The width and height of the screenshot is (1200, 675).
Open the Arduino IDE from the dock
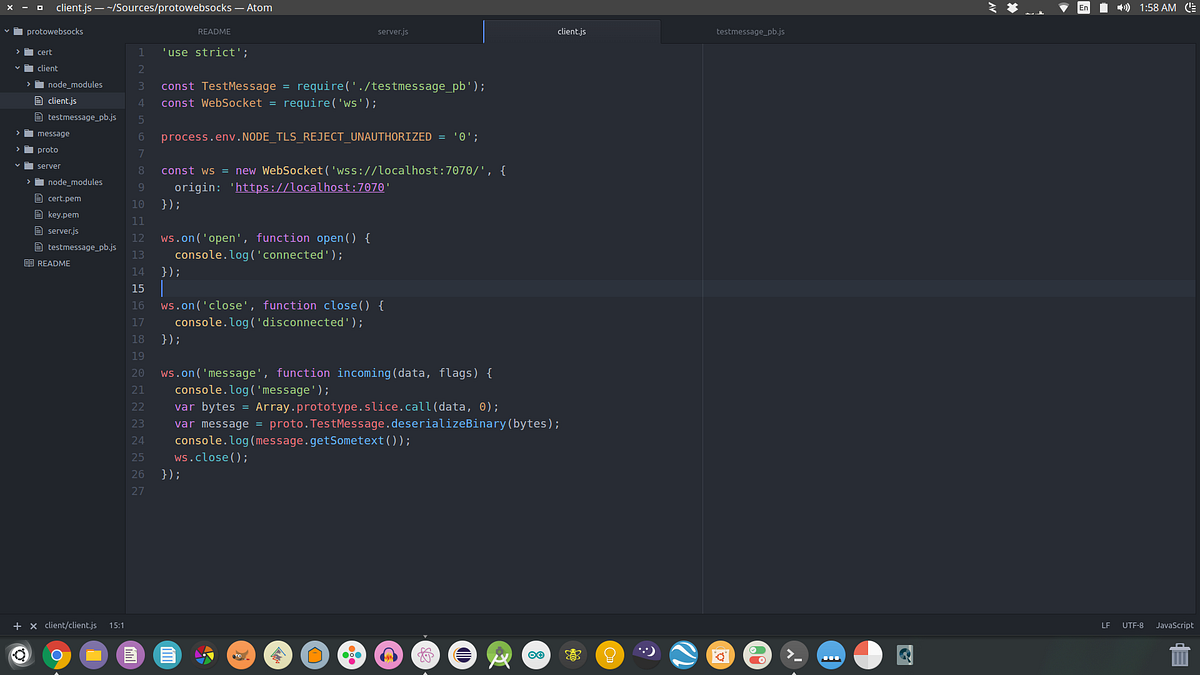(x=536, y=655)
